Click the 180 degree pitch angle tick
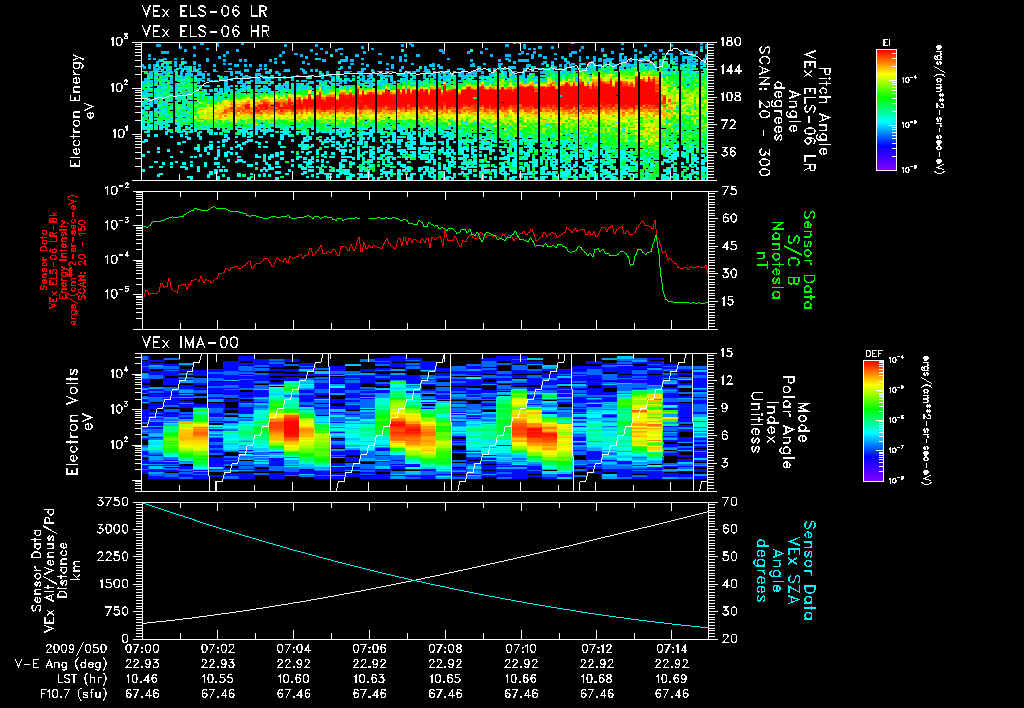This screenshot has height=708, width=1024. [730, 42]
